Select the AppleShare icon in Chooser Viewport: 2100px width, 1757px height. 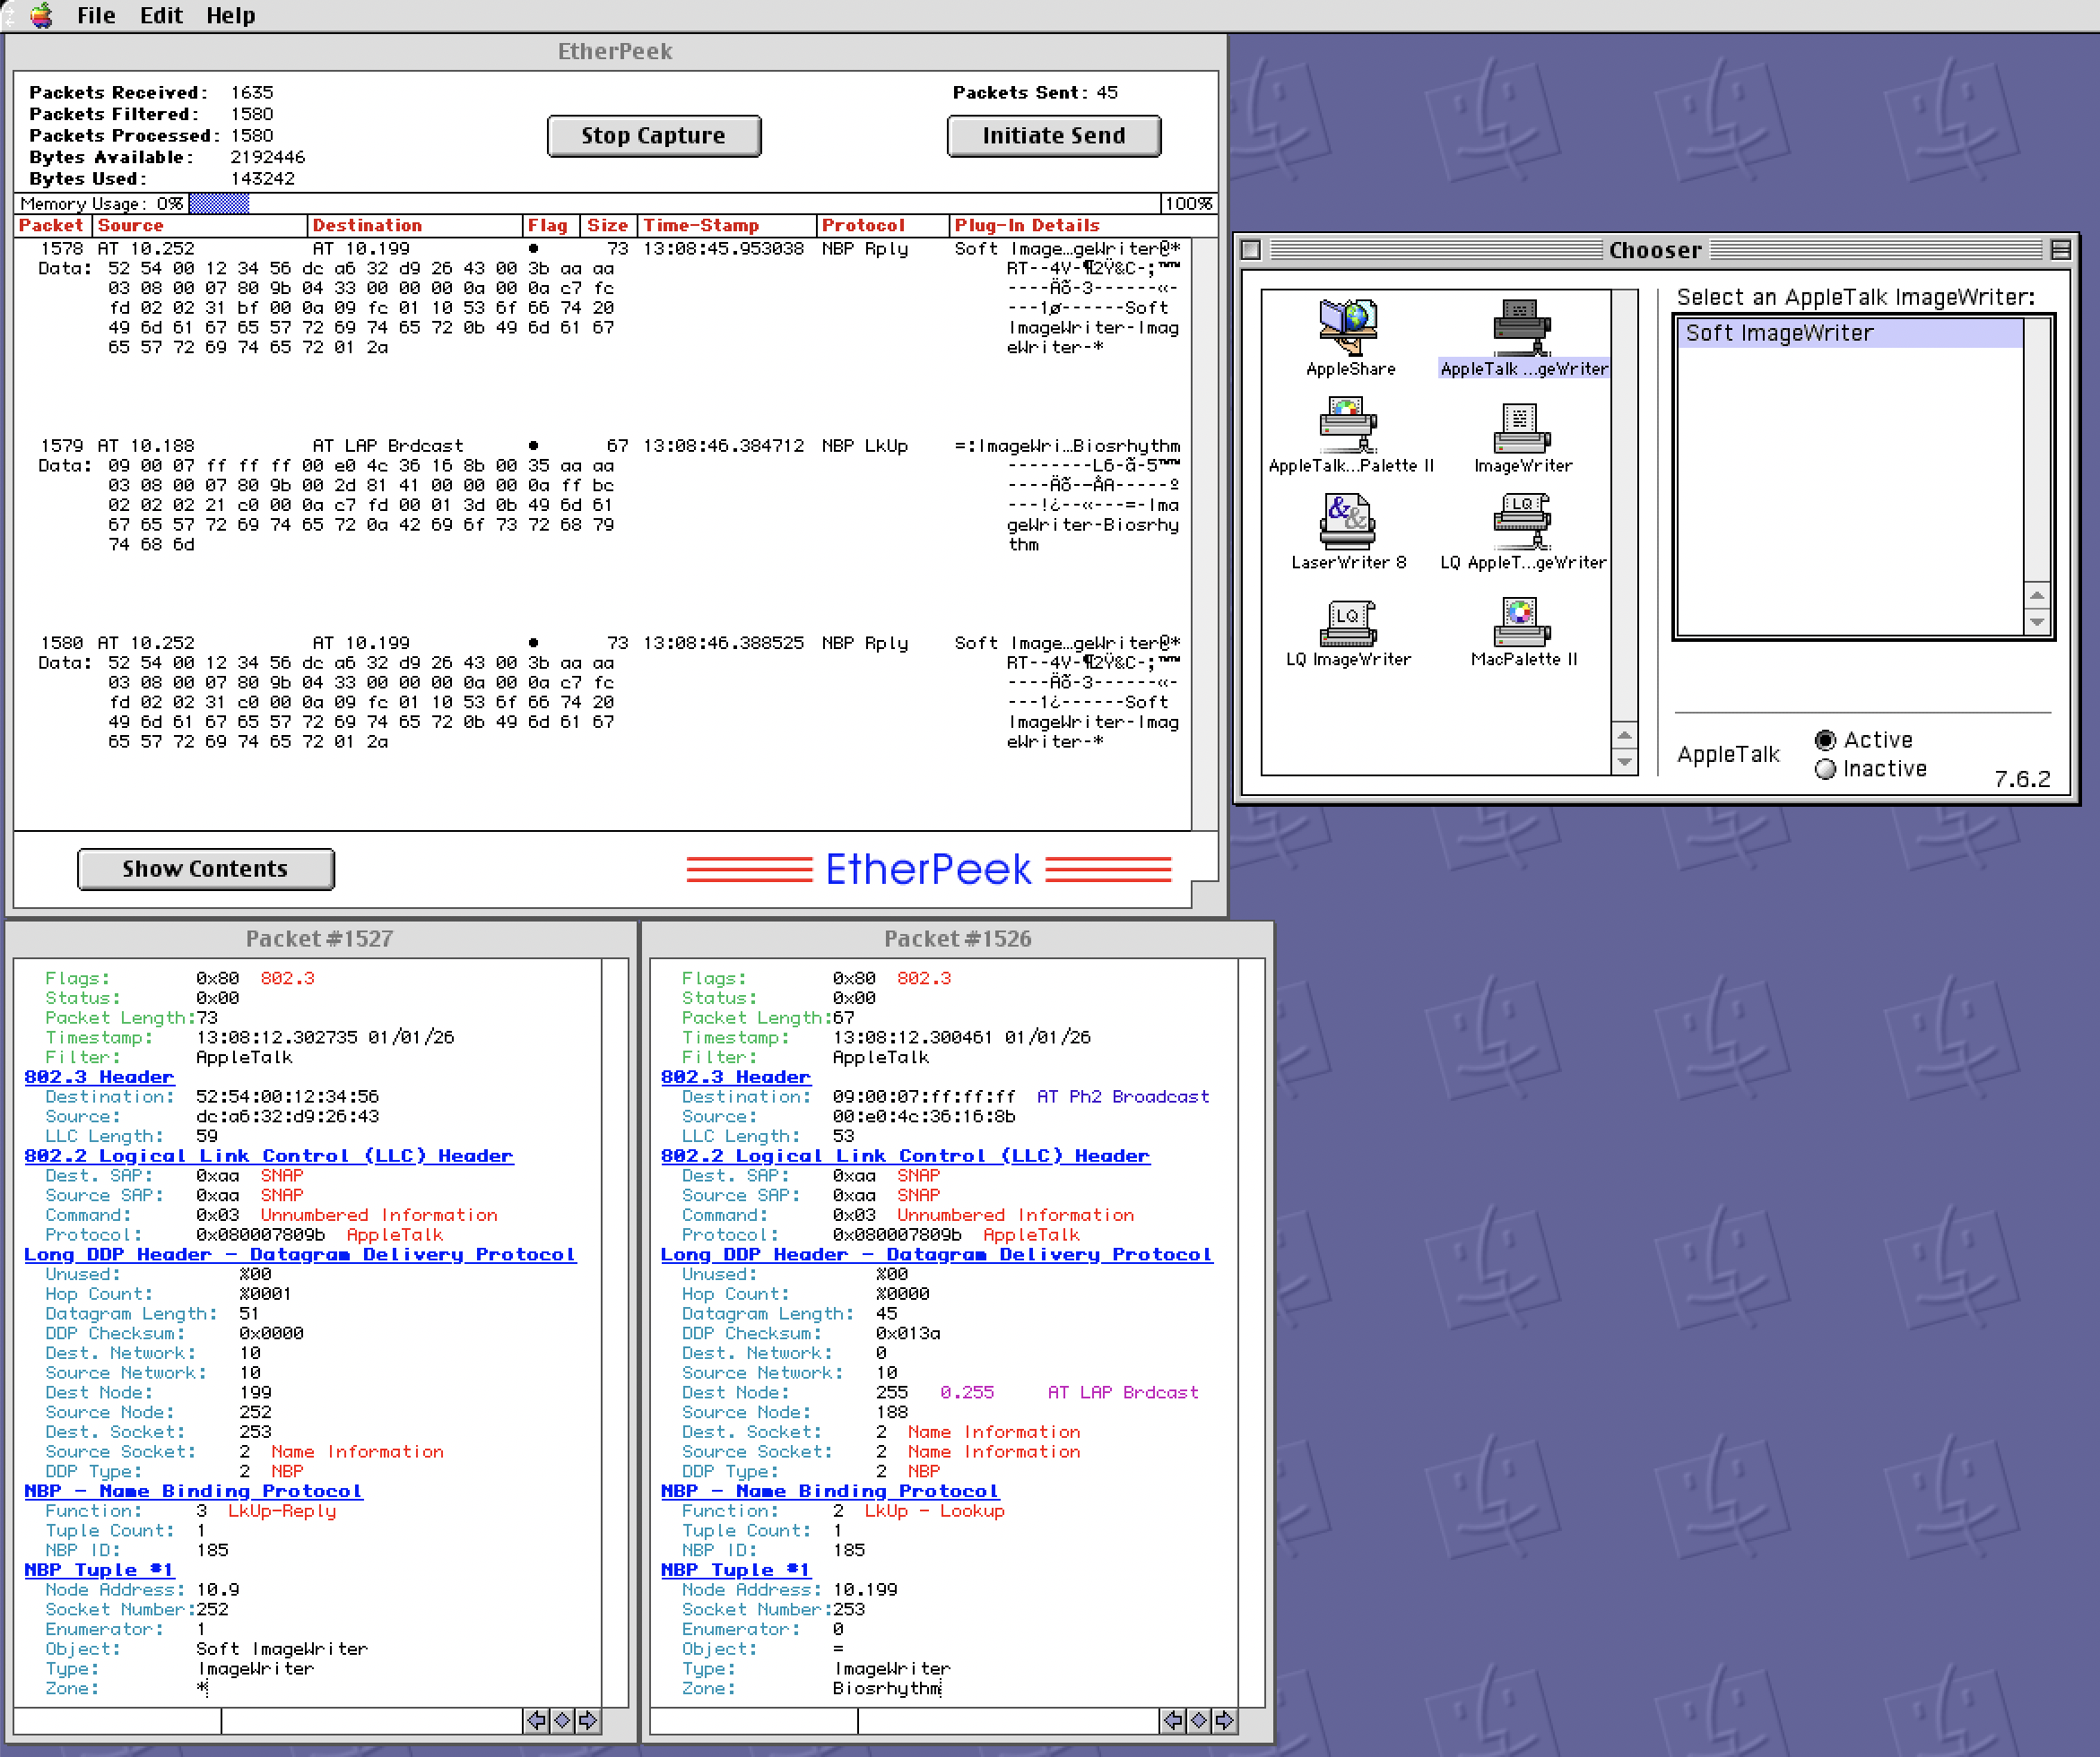tap(1349, 328)
